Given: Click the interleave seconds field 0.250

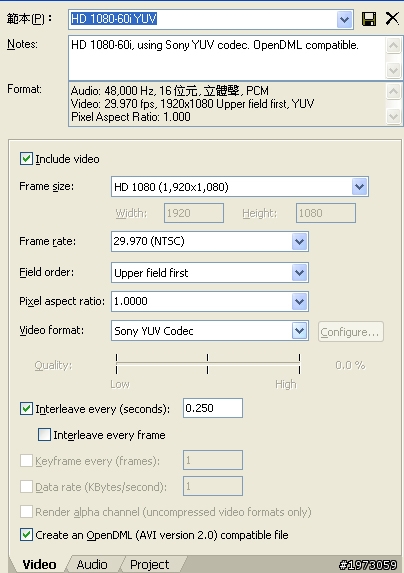Looking at the screenshot, I should click(213, 408).
